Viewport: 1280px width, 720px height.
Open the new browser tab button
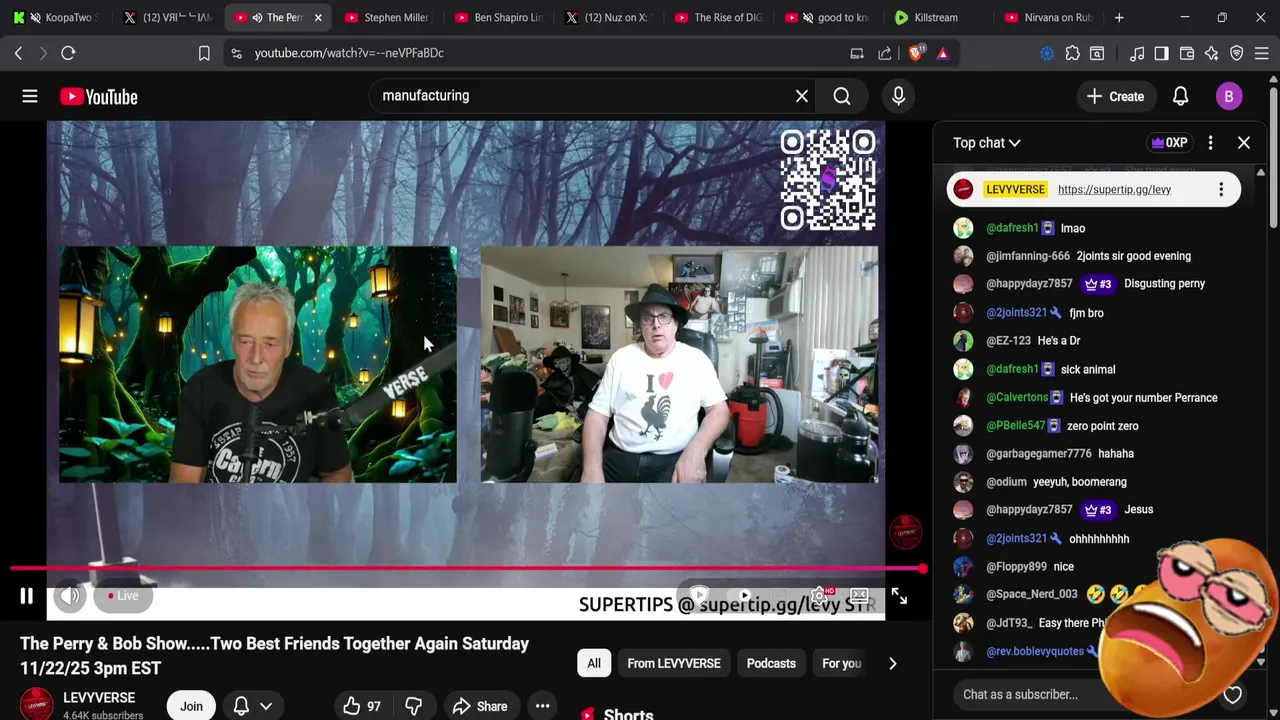click(1119, 17)
